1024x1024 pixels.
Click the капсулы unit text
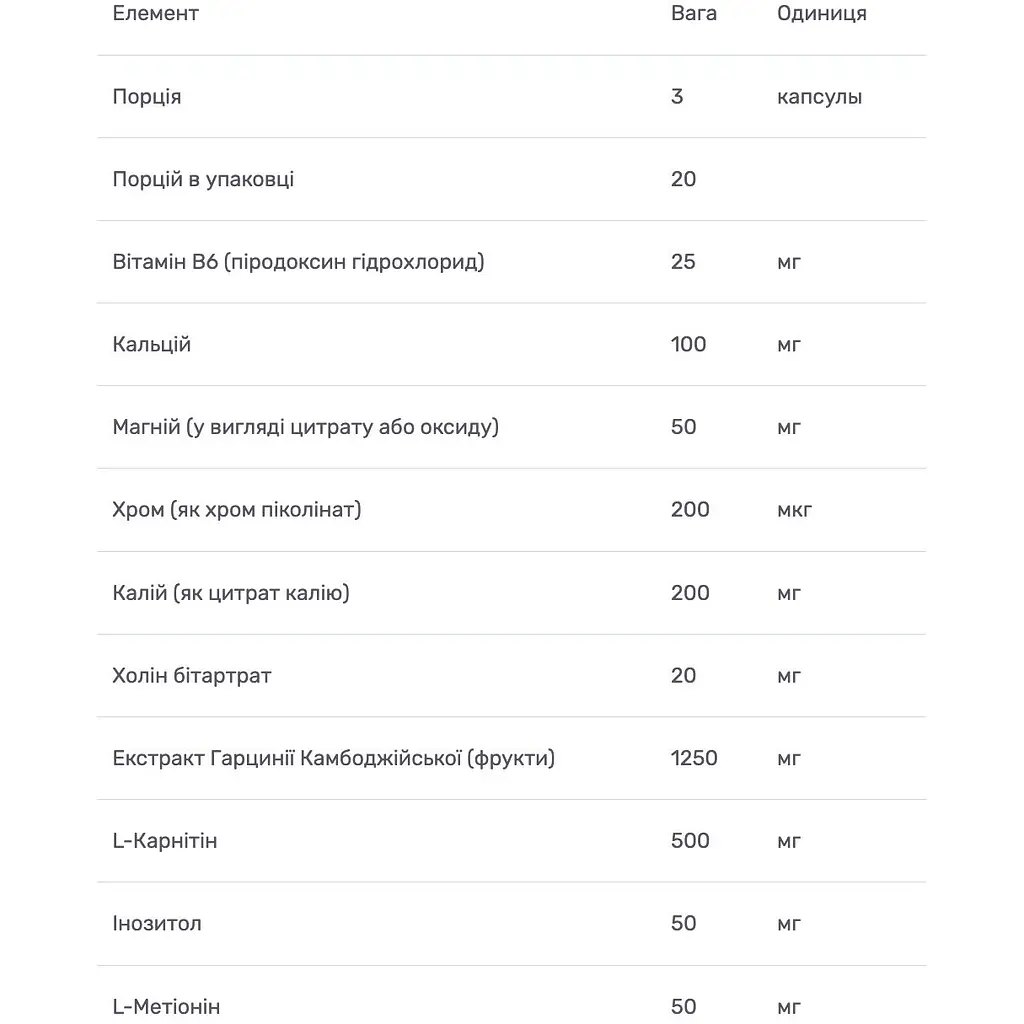(x=819, y=97)
